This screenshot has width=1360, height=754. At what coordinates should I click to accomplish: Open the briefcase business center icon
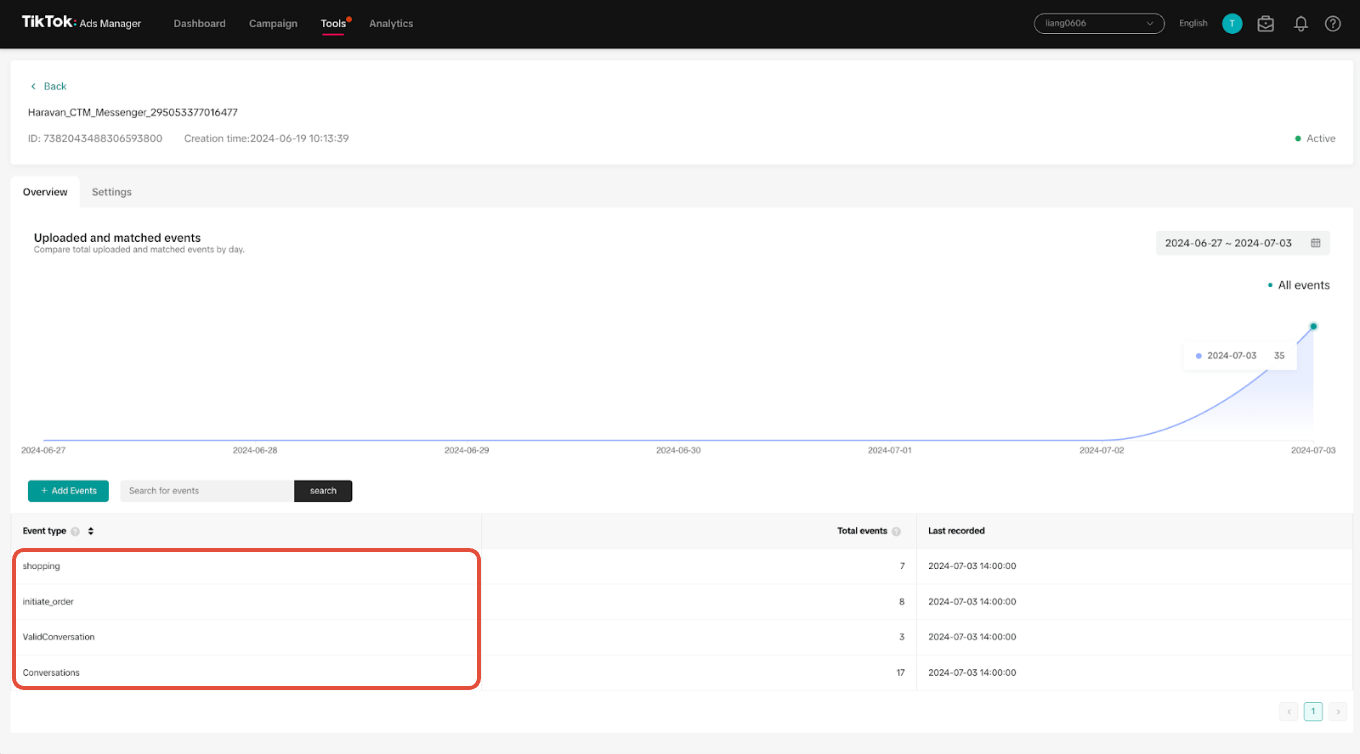coord(1266,23)
